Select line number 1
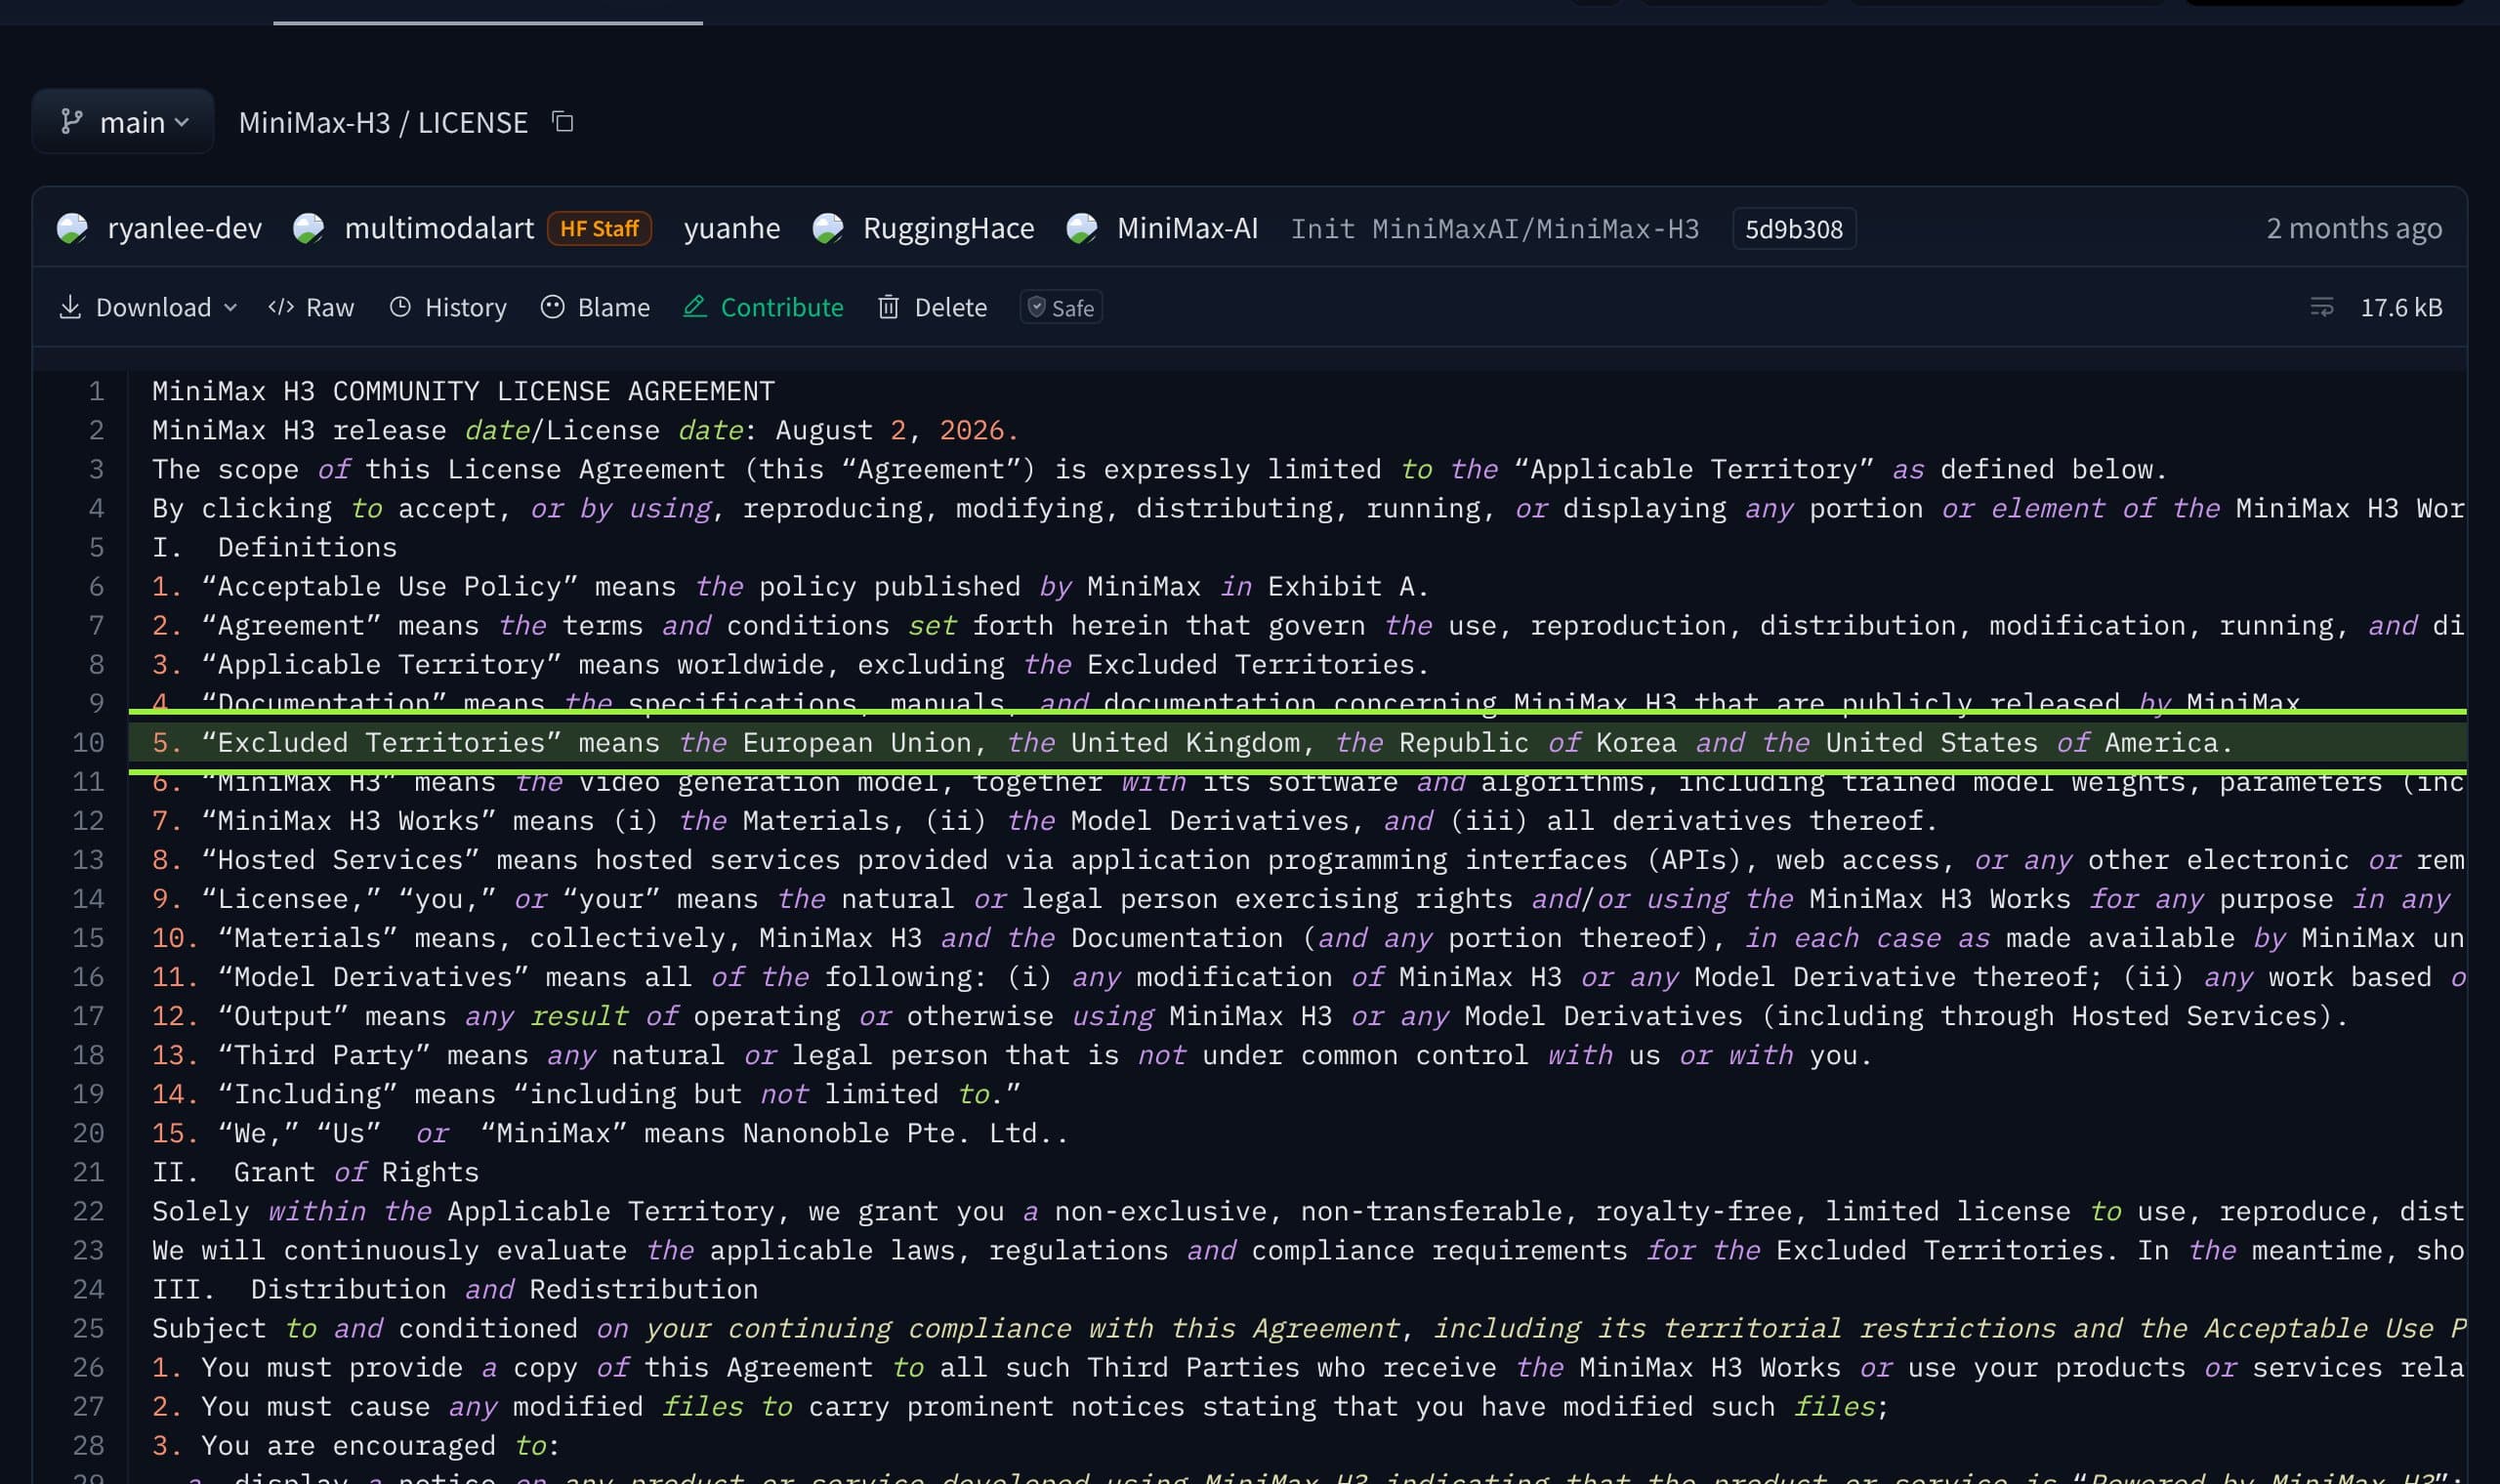2500x1484 pixels. [x=96, y=391]
